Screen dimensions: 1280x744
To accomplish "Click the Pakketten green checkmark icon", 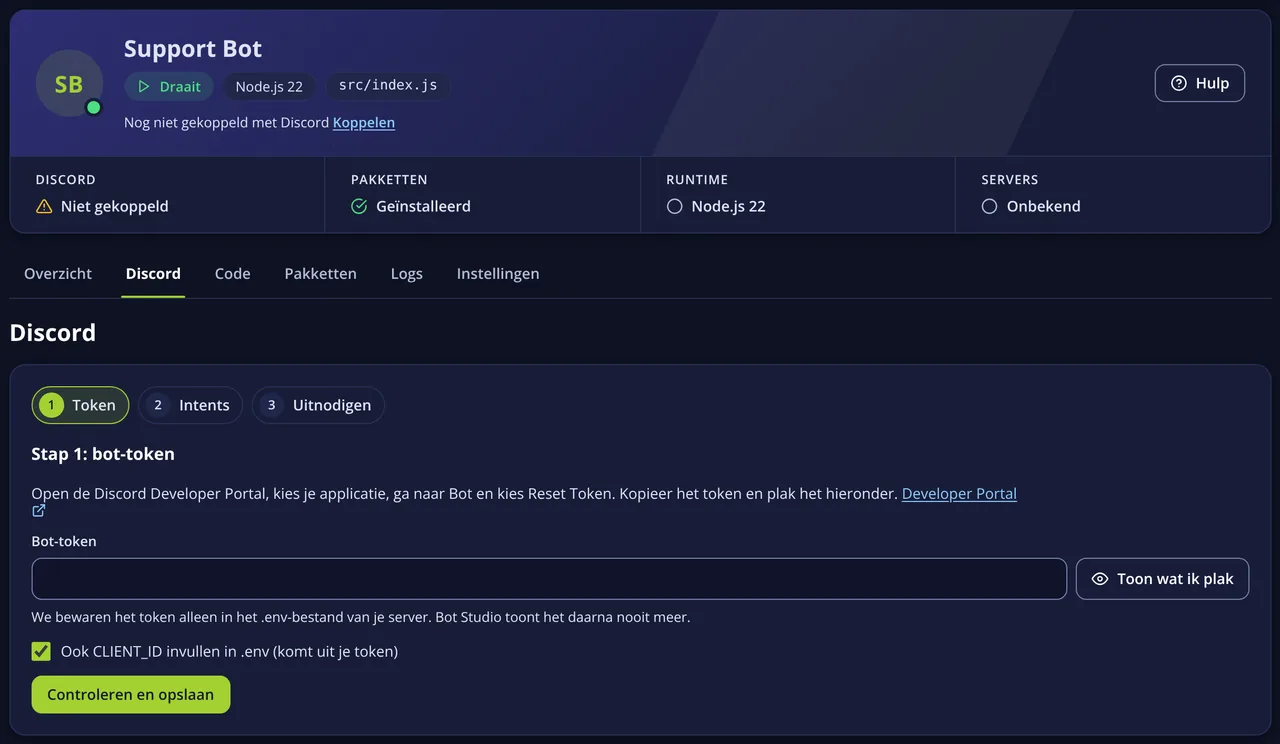I will [x=359, y=207].
